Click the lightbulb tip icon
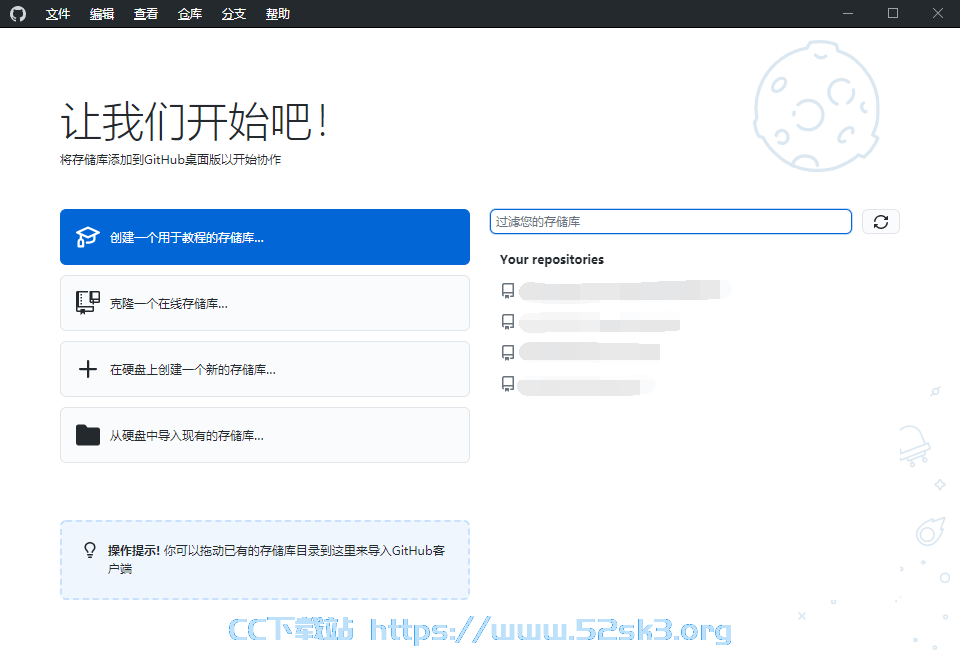The image size is (960, 660). [x=90, y=550]
